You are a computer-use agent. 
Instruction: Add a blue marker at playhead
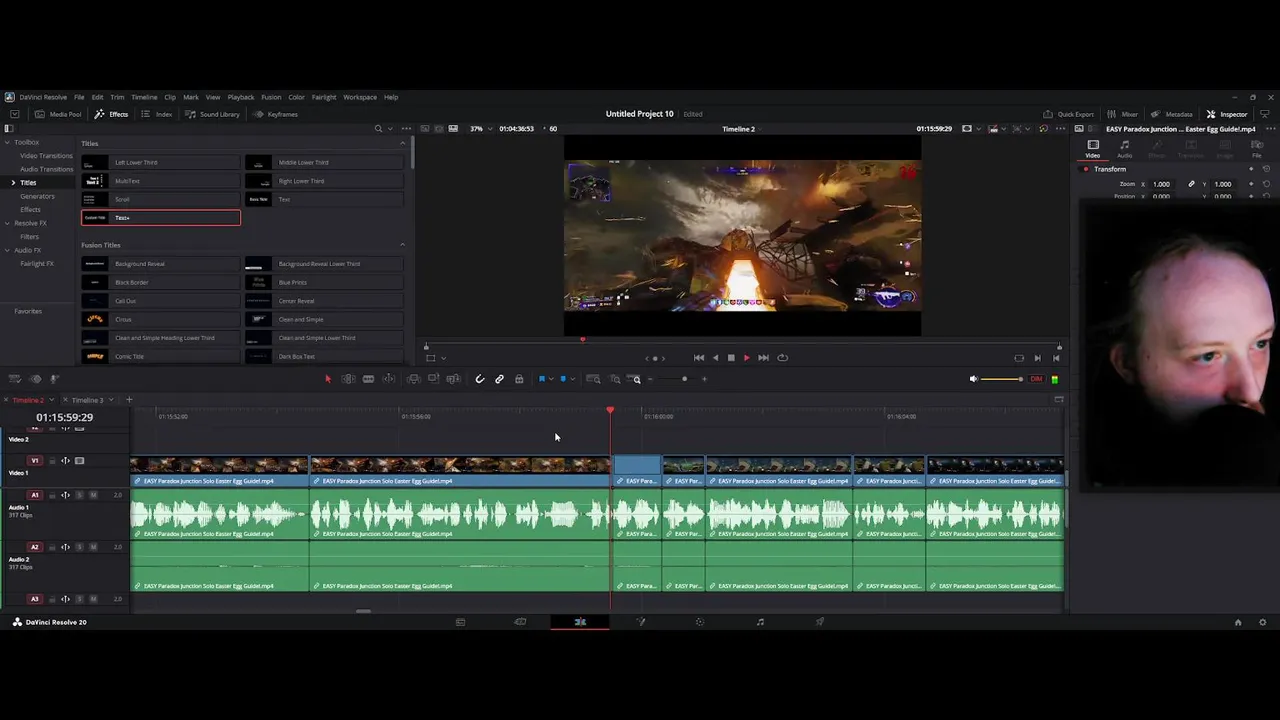[563, 379]
